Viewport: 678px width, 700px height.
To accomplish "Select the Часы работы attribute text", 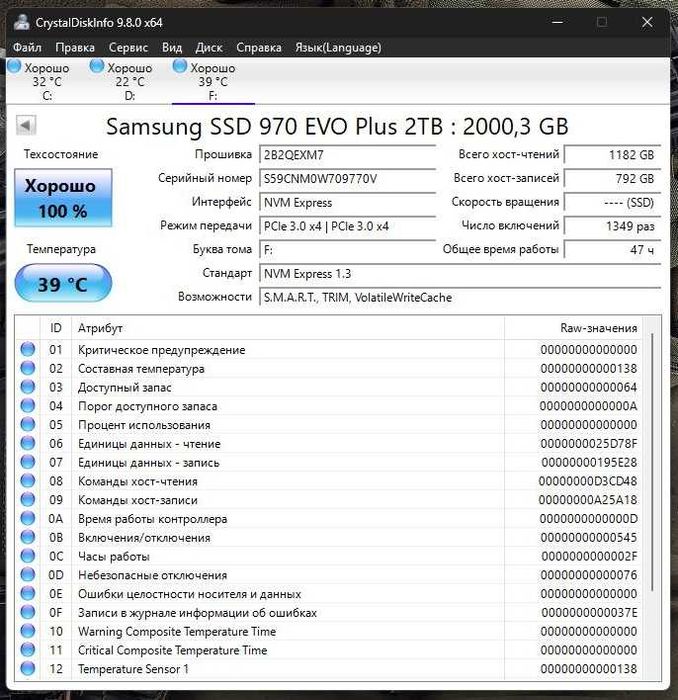I will (x=114, y=557).
